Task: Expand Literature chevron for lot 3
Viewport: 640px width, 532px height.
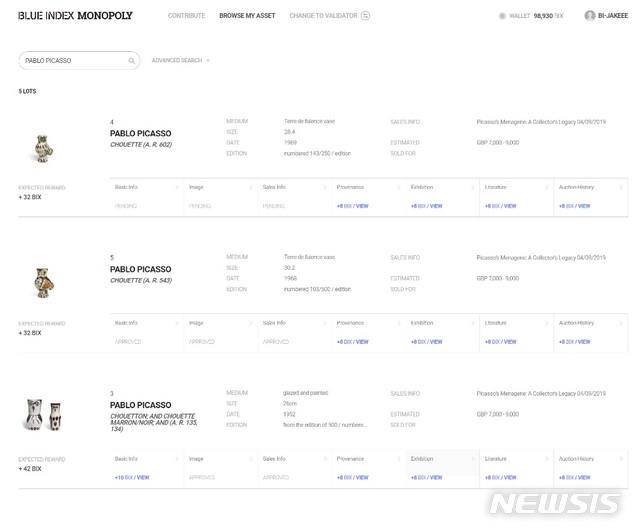Action: (547, 459)
